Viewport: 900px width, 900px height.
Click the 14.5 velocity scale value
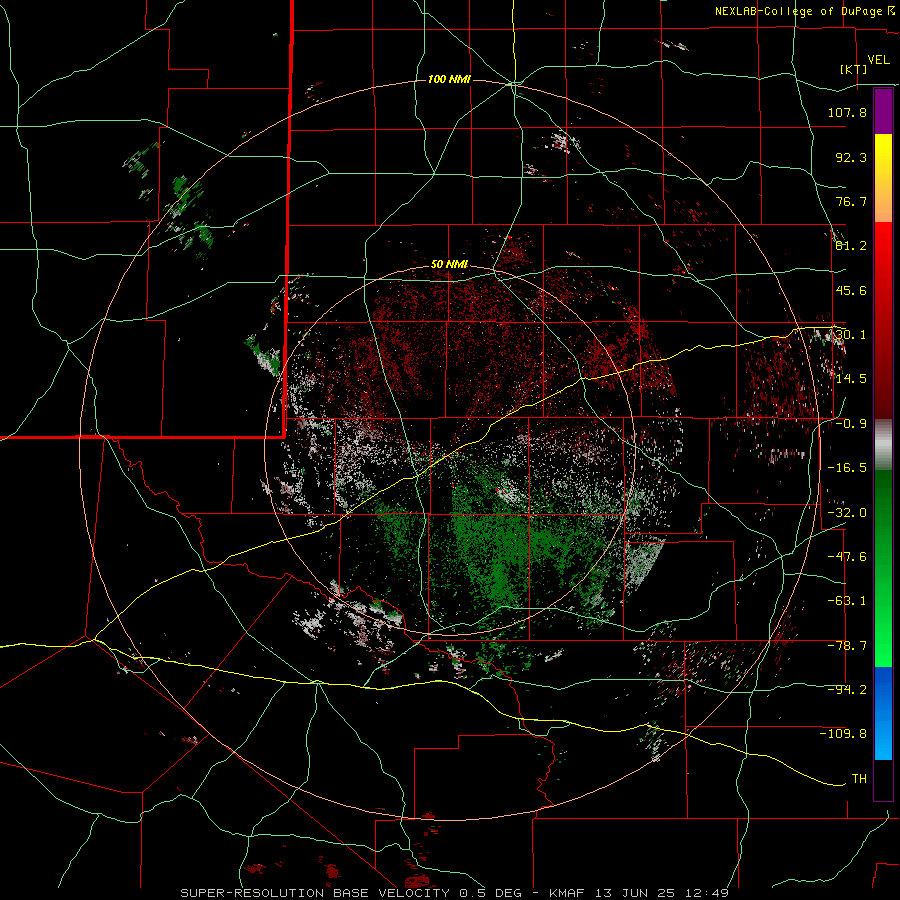click(851, 379)
